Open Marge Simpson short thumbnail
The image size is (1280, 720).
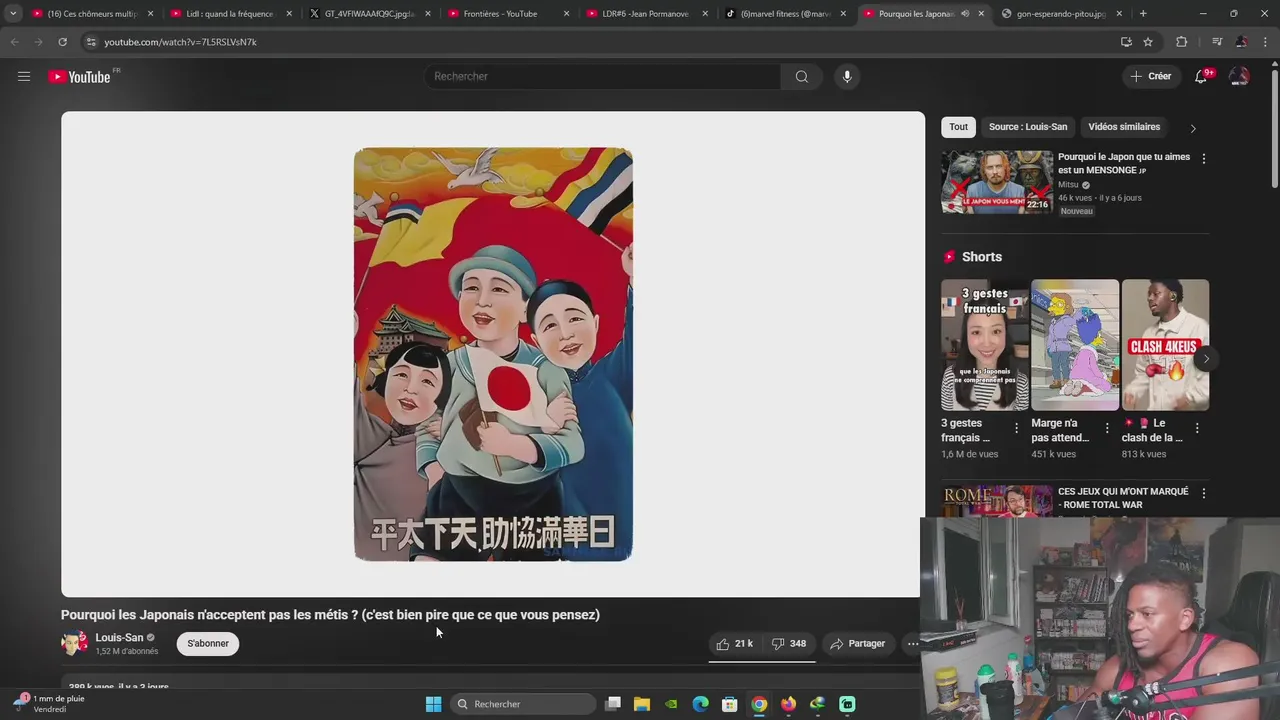(x=1075, y=345)
